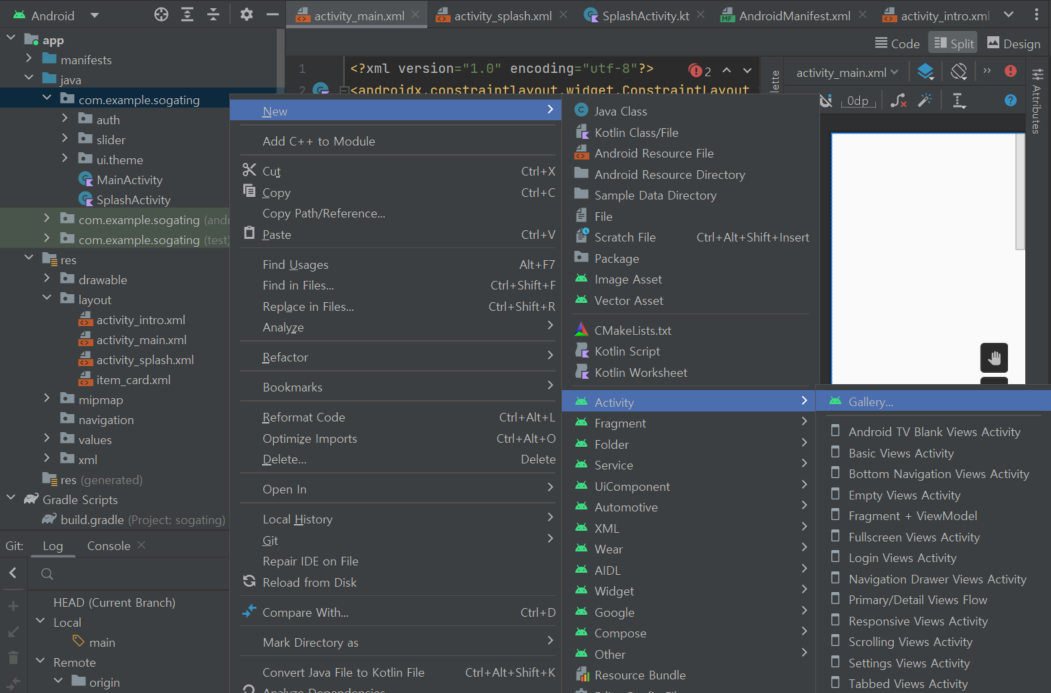This screenshot has width=1051, height=693.
Task: Open activity_main.xml file dropdown in design toolbar
Action: (847, 72)
